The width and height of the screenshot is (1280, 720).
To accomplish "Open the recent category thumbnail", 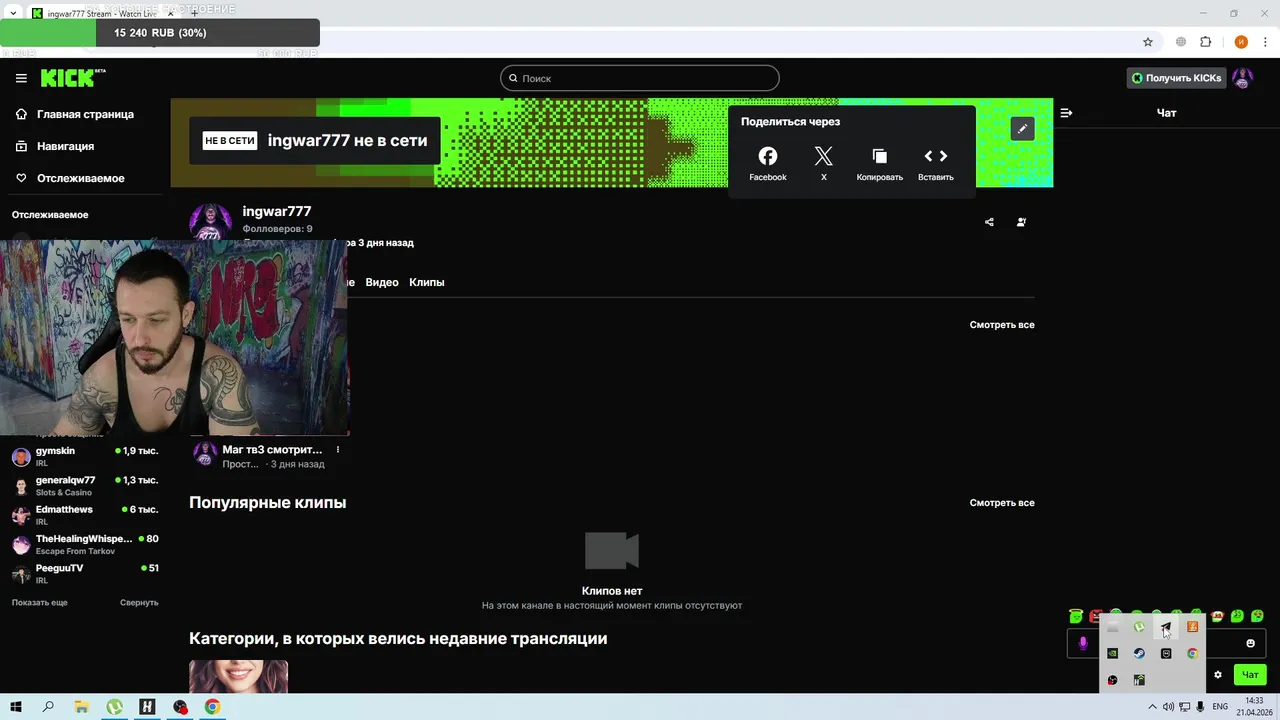I will point(238,676).
